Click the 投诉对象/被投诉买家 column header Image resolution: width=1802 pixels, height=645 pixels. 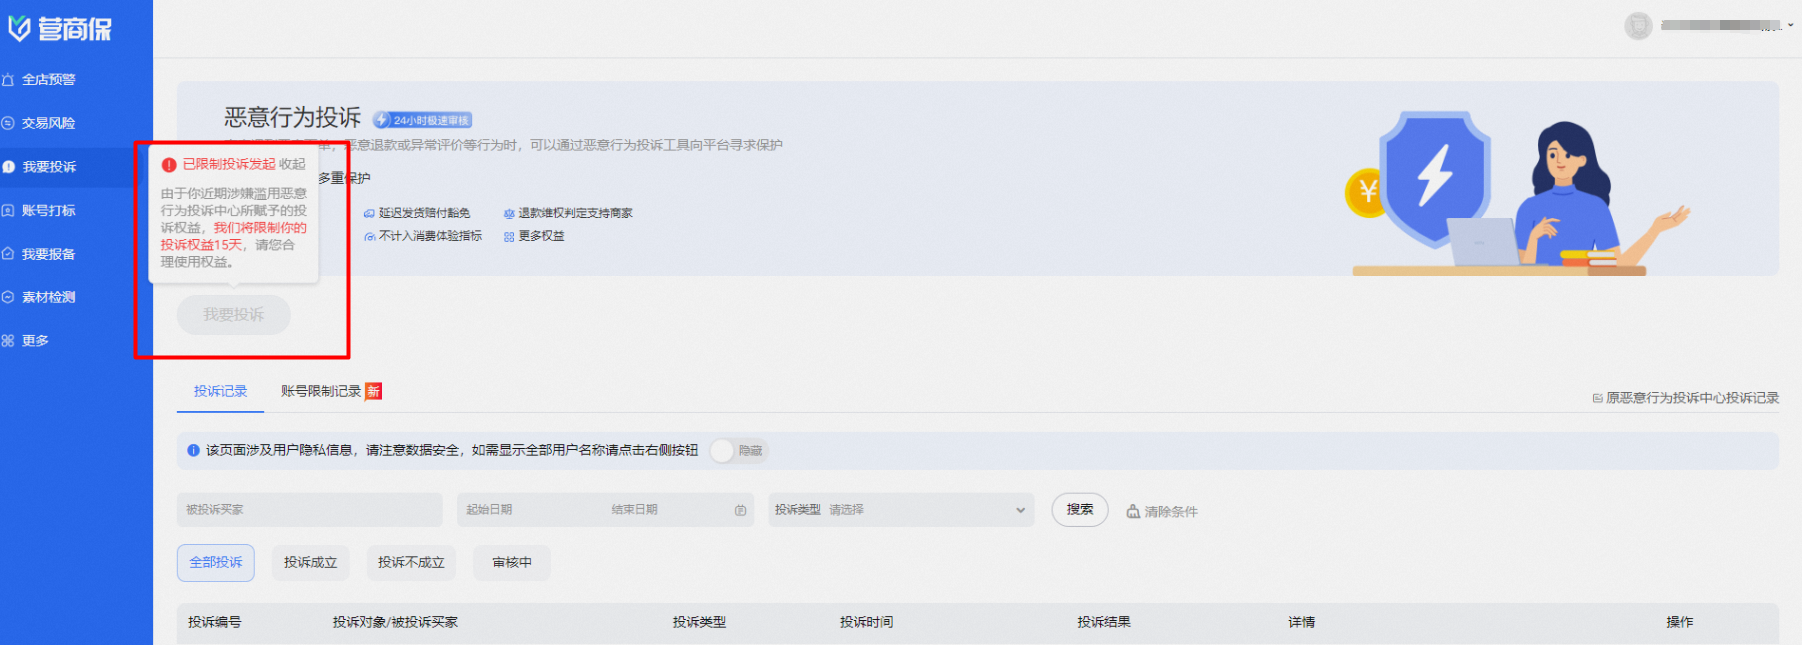395,622
